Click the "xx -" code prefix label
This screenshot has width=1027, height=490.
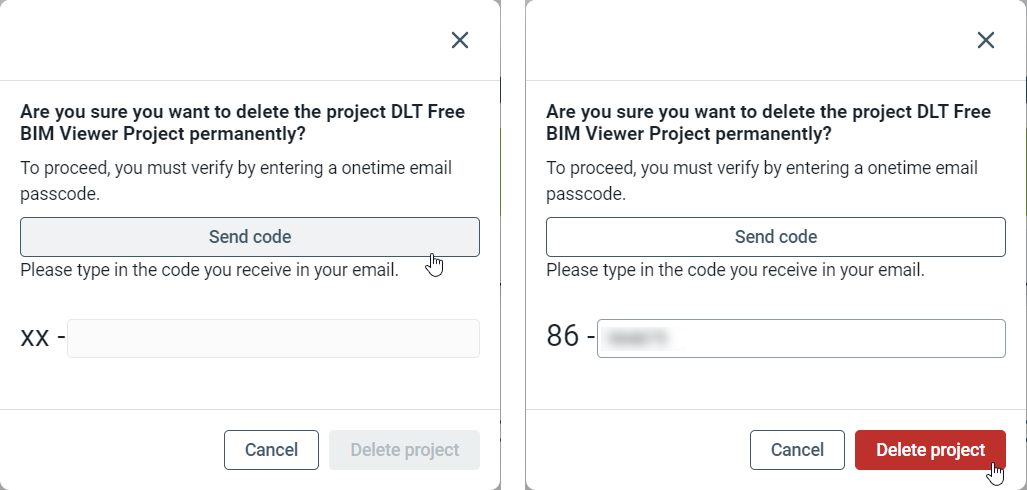(x=42, y=337)
